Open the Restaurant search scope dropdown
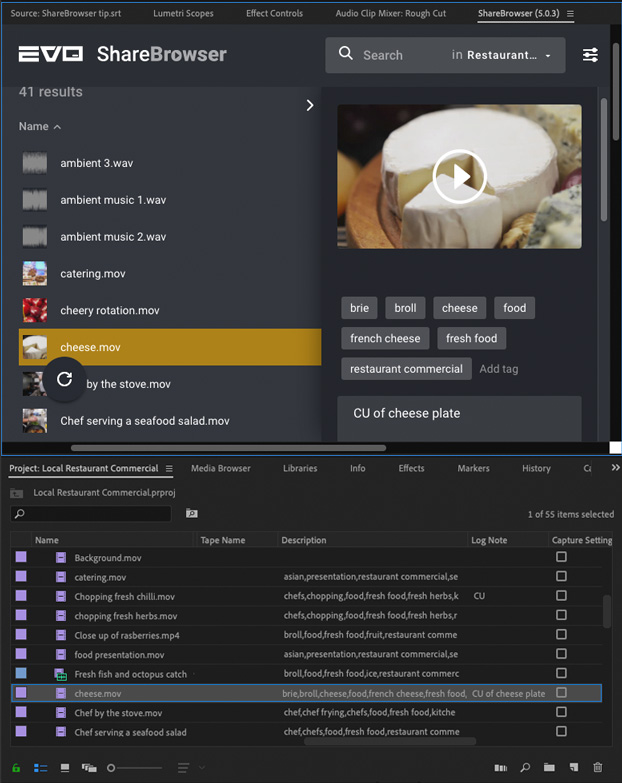 pyautogui.click(x=501, y=55)
